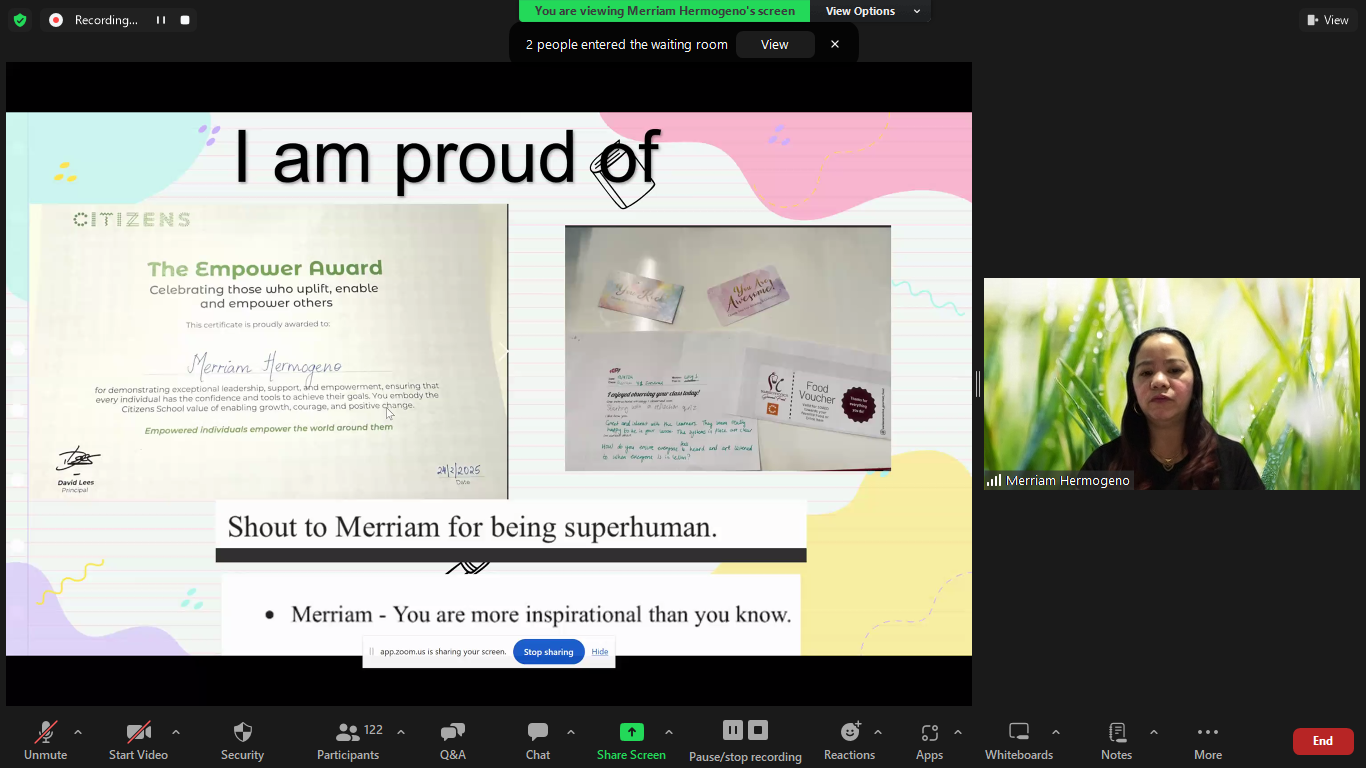Unmute the microphone
This screenshot has height=768, width=1366.
pyautogui.click(x=46, y=740)
